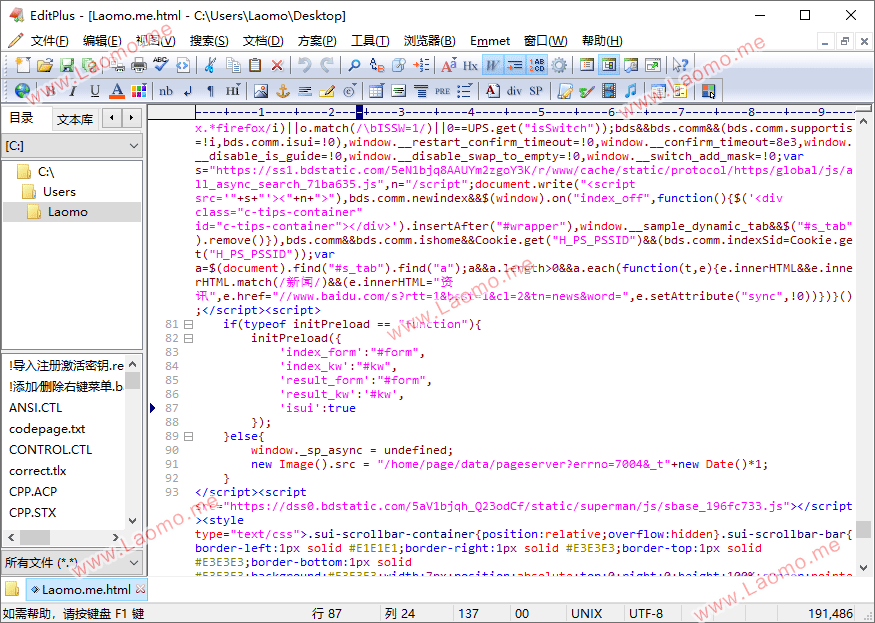Screen dimensions: 875x623
Task: Open the 文件(F) menu
Action: pos(49,41)
